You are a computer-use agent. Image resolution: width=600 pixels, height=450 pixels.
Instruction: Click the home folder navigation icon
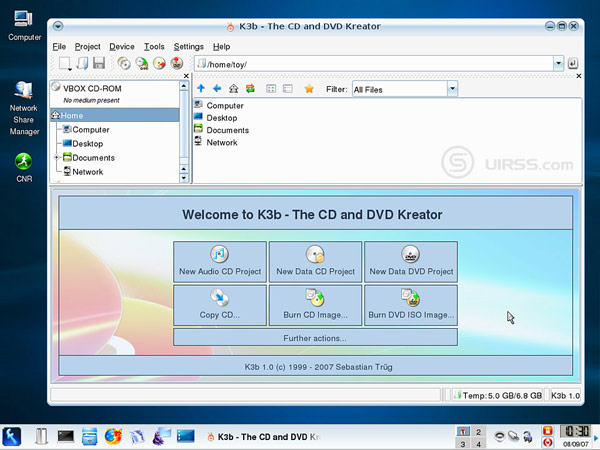tap(234, 89)
